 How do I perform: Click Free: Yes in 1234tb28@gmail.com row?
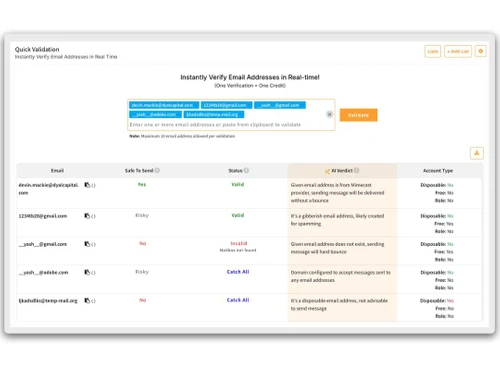444,224
